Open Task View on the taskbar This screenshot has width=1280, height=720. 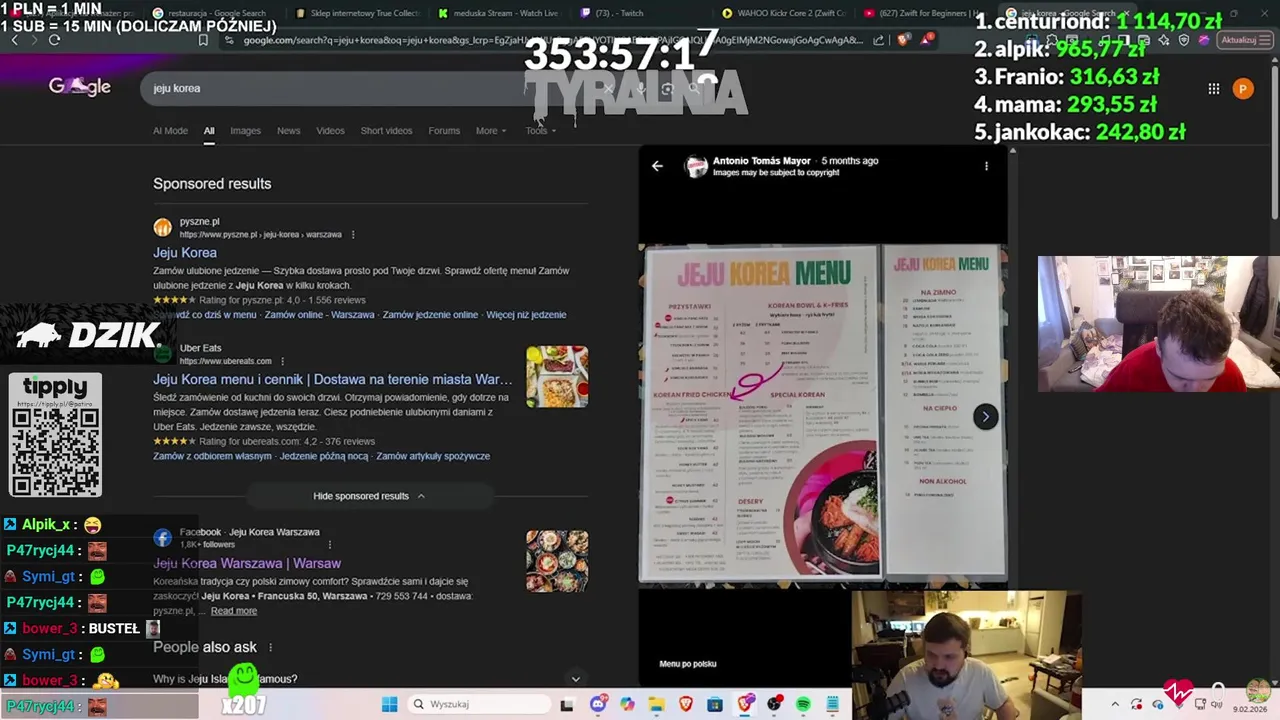(567, 705)
